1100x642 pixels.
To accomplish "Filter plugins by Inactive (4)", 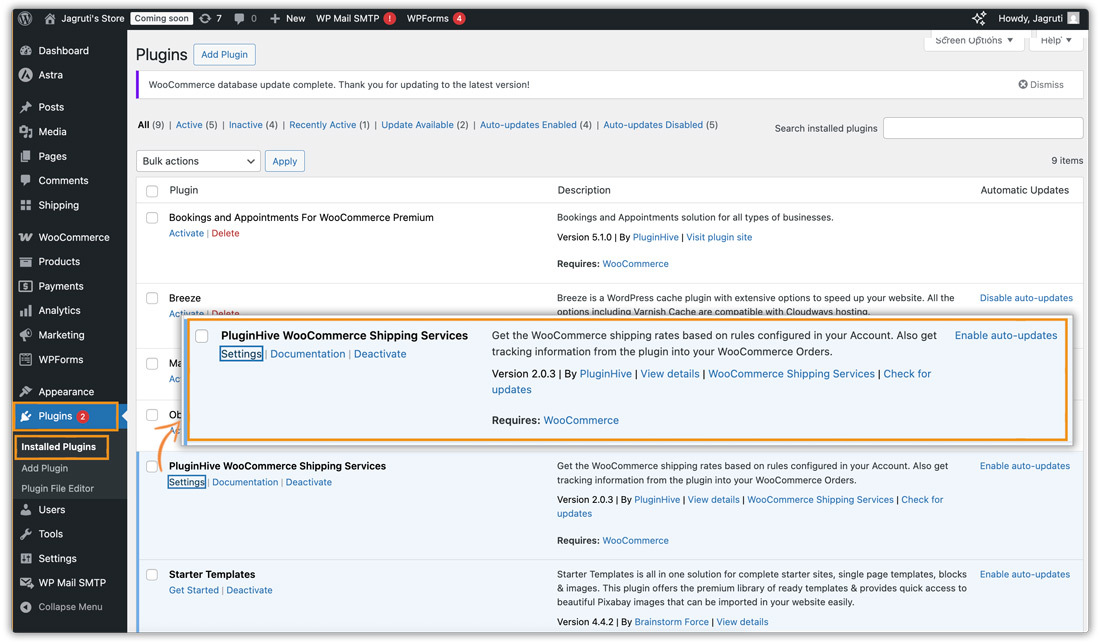I will coord(253,125).
